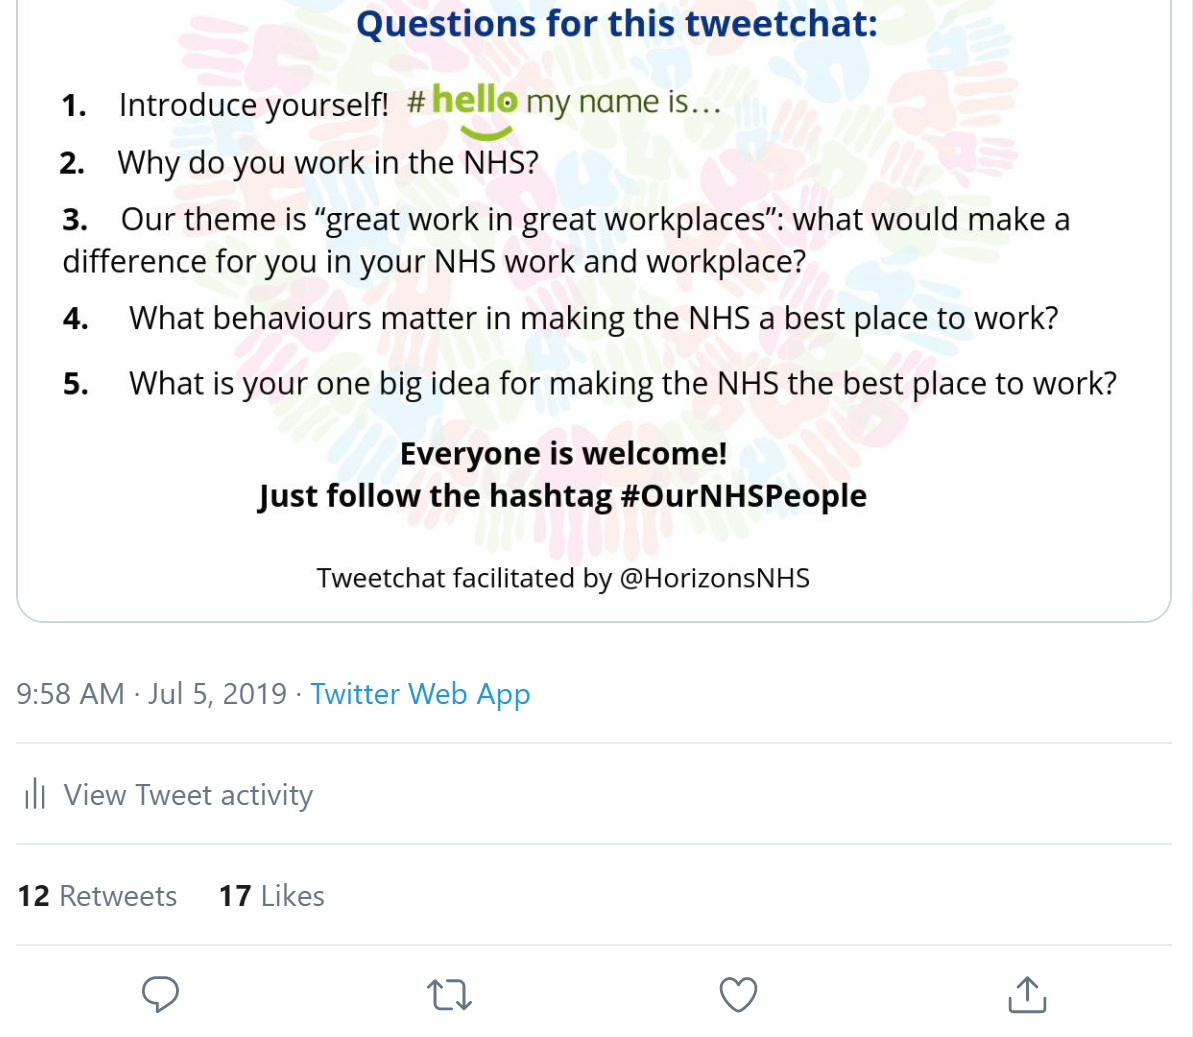Screen dimensions: 1193x1037
Task: Click question 5 about one big idea
Action: pyautogui.click(x=622, y=384)
